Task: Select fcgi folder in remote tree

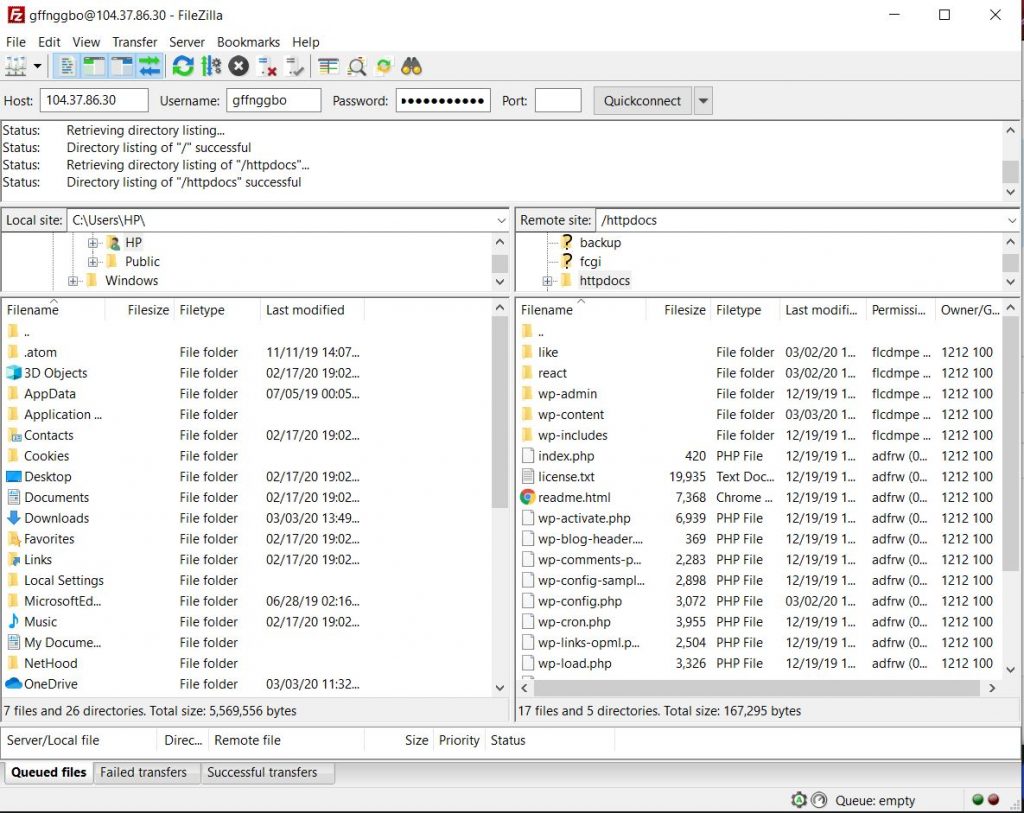Action: tap(590, 261)
